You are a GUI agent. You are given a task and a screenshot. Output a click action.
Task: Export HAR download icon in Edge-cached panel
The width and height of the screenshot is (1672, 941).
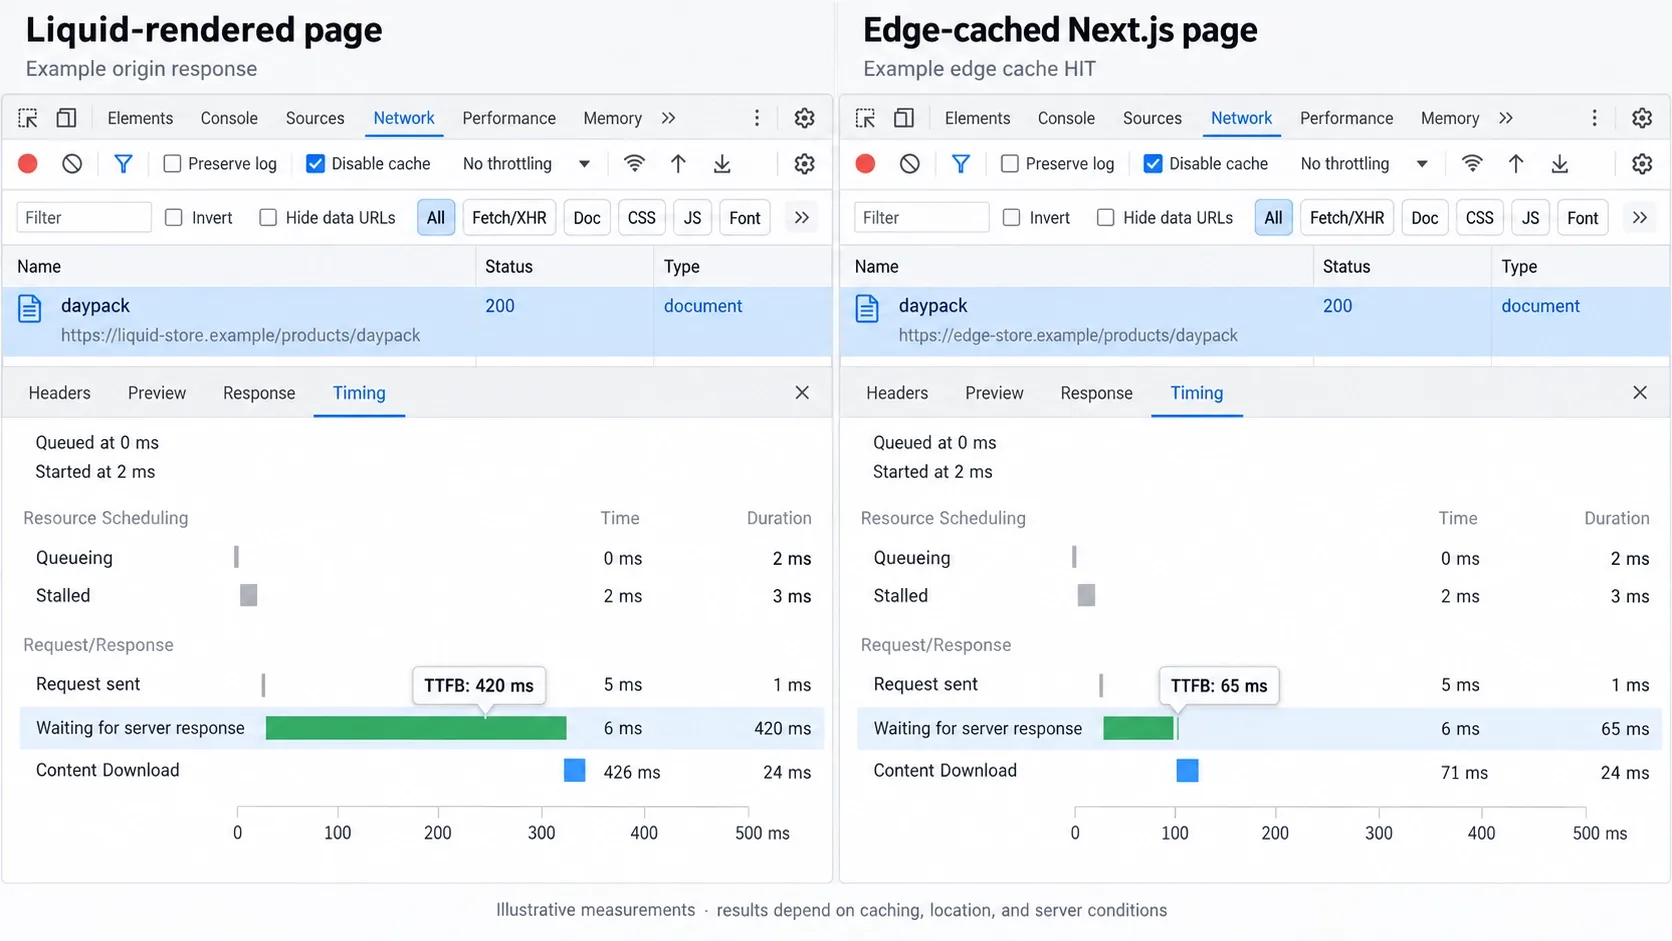tap(1560, 163)
